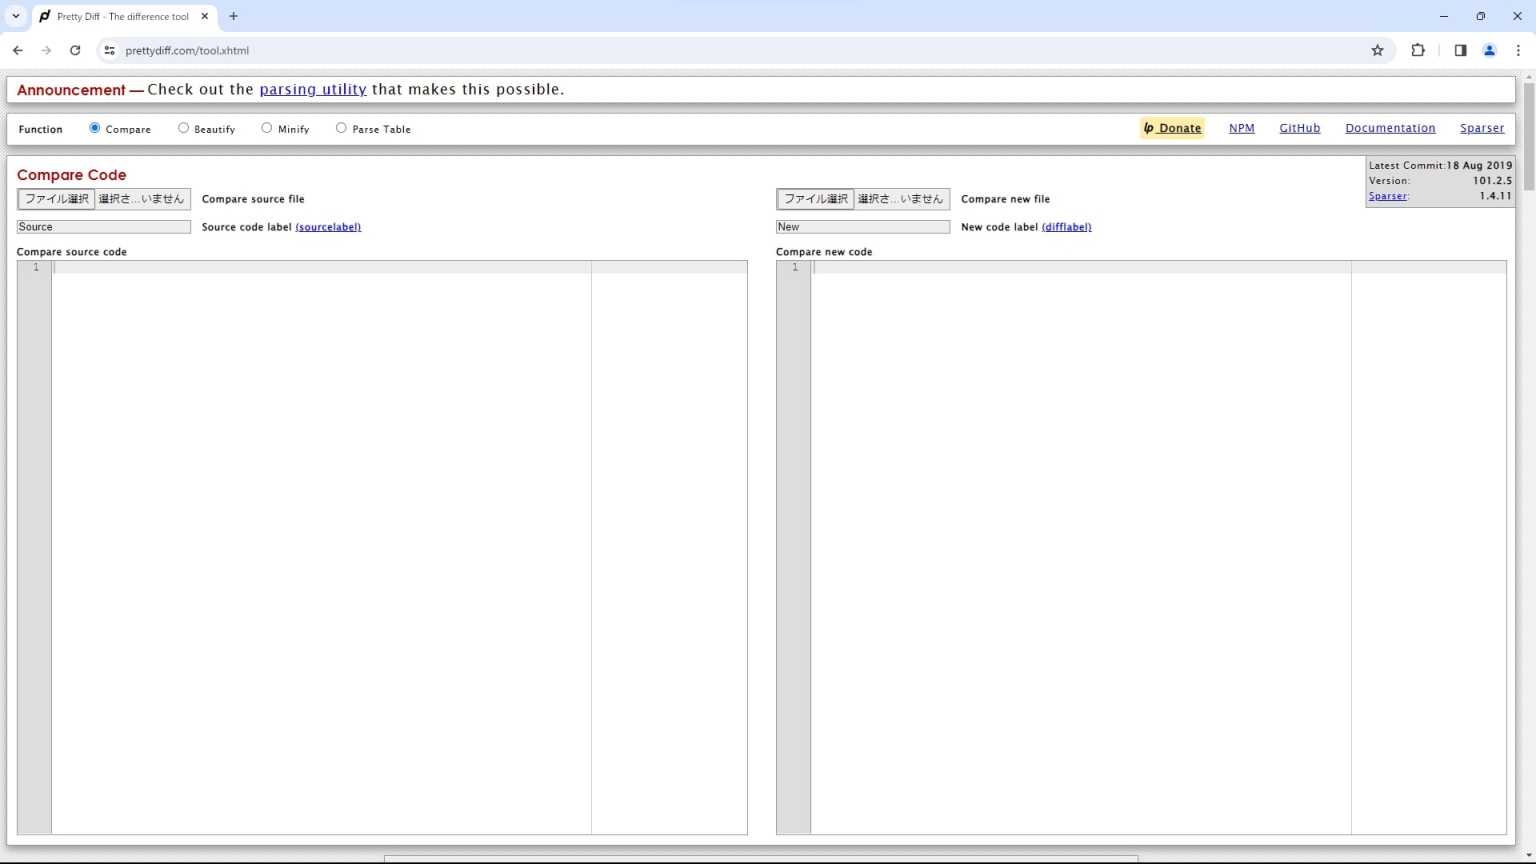Open the GitHub link
This screenshot has height=864, width=1536.
[x=1299, y=128]
